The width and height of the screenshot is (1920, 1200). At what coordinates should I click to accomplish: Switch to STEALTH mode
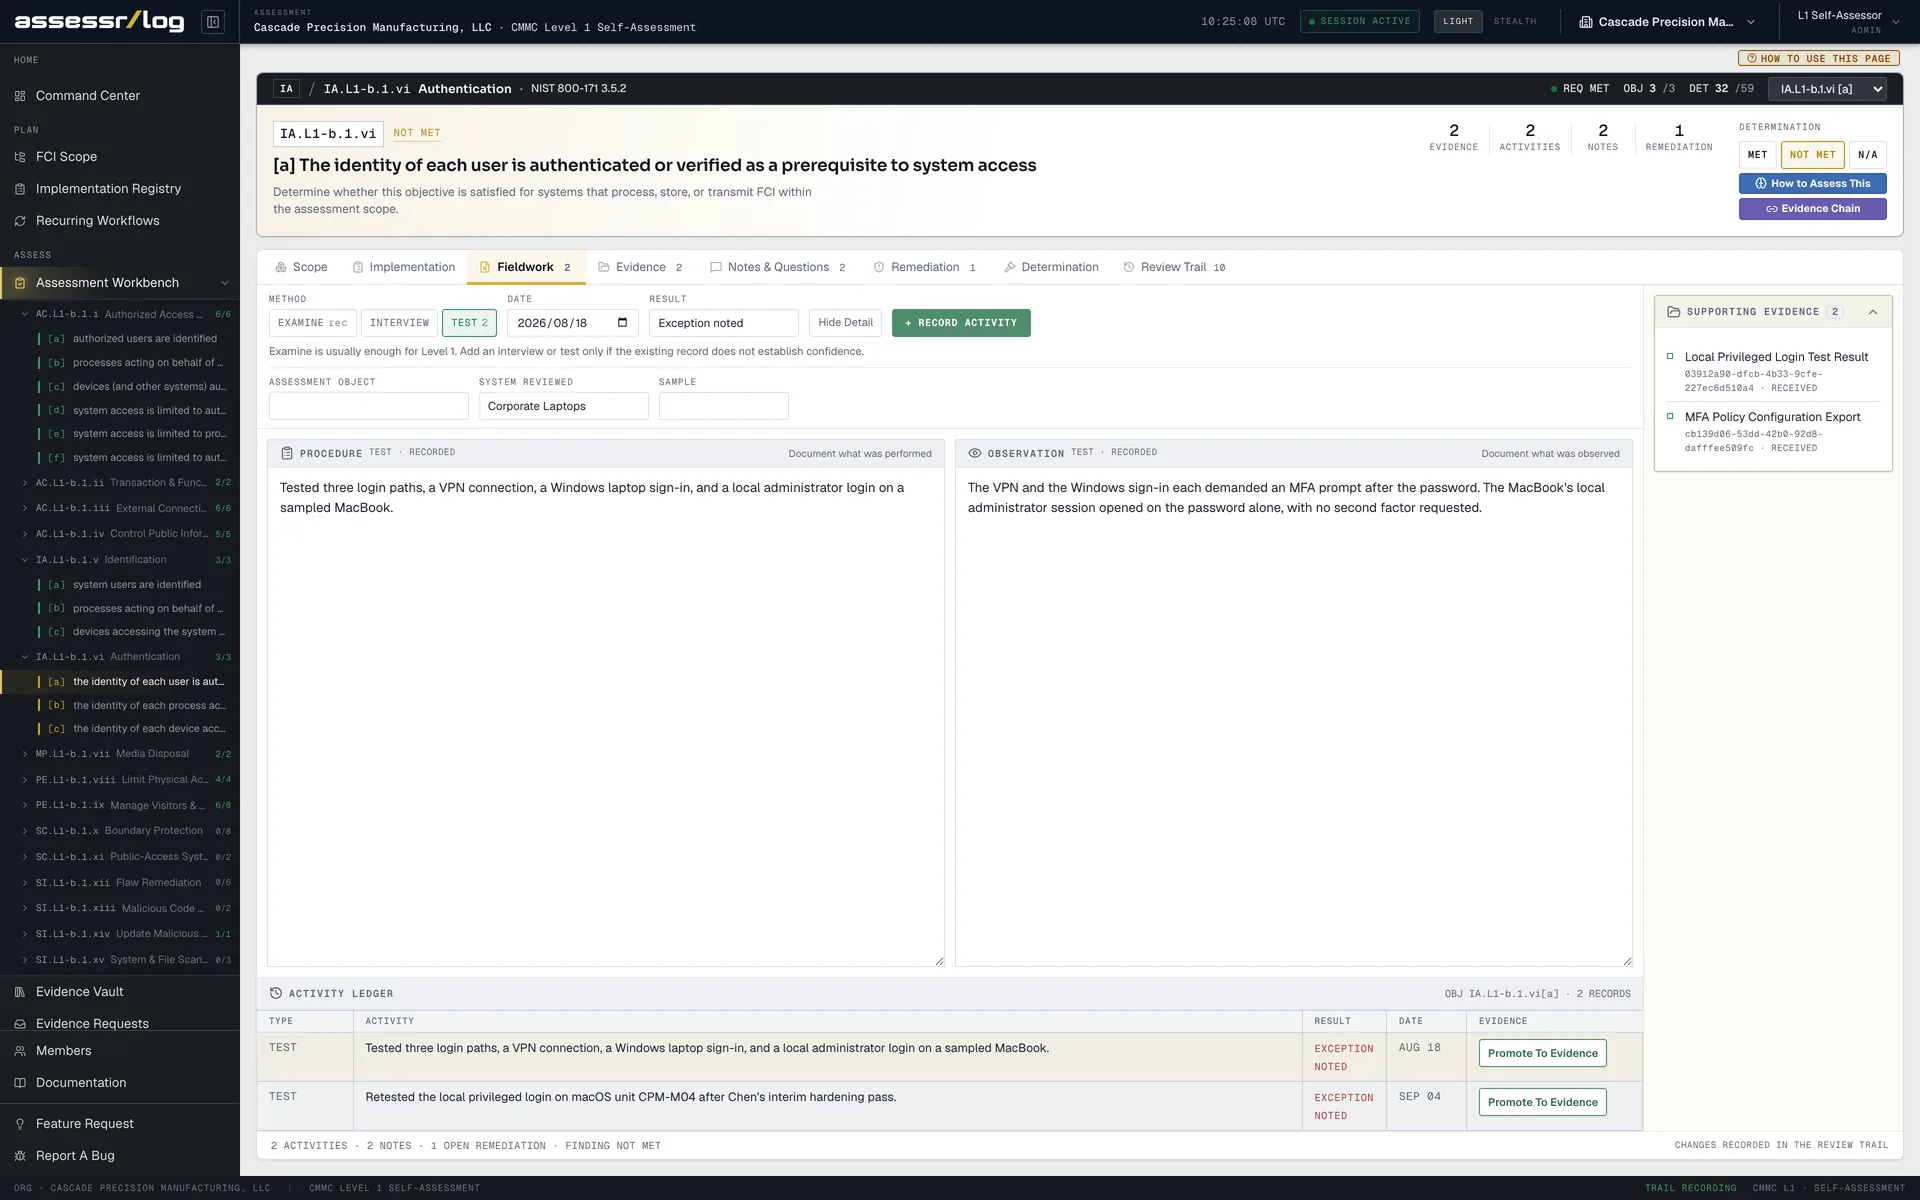click(1515, 21)
